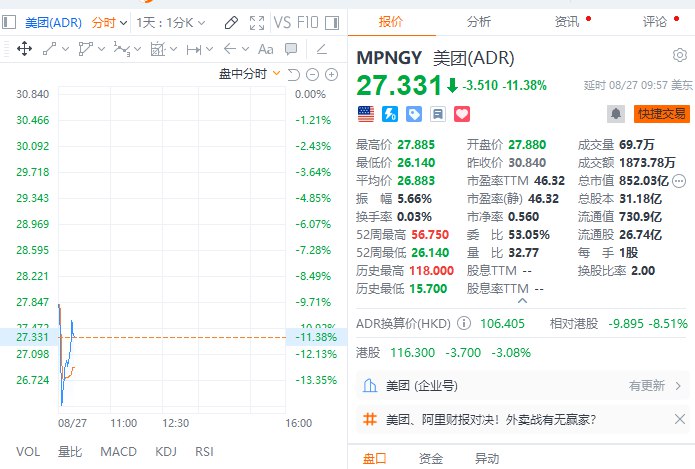Viewport: 695px width, 469px height.
Task: Click the note memo icon
Action: click(x=438, y=114)
